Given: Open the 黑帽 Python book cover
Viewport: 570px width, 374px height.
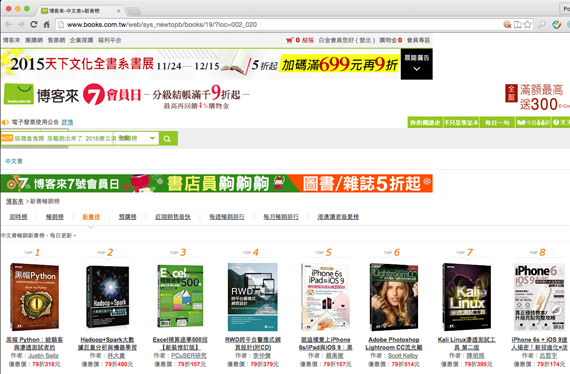Looking at the screenshot, I should pyautogui.click(x=35, y=297).
